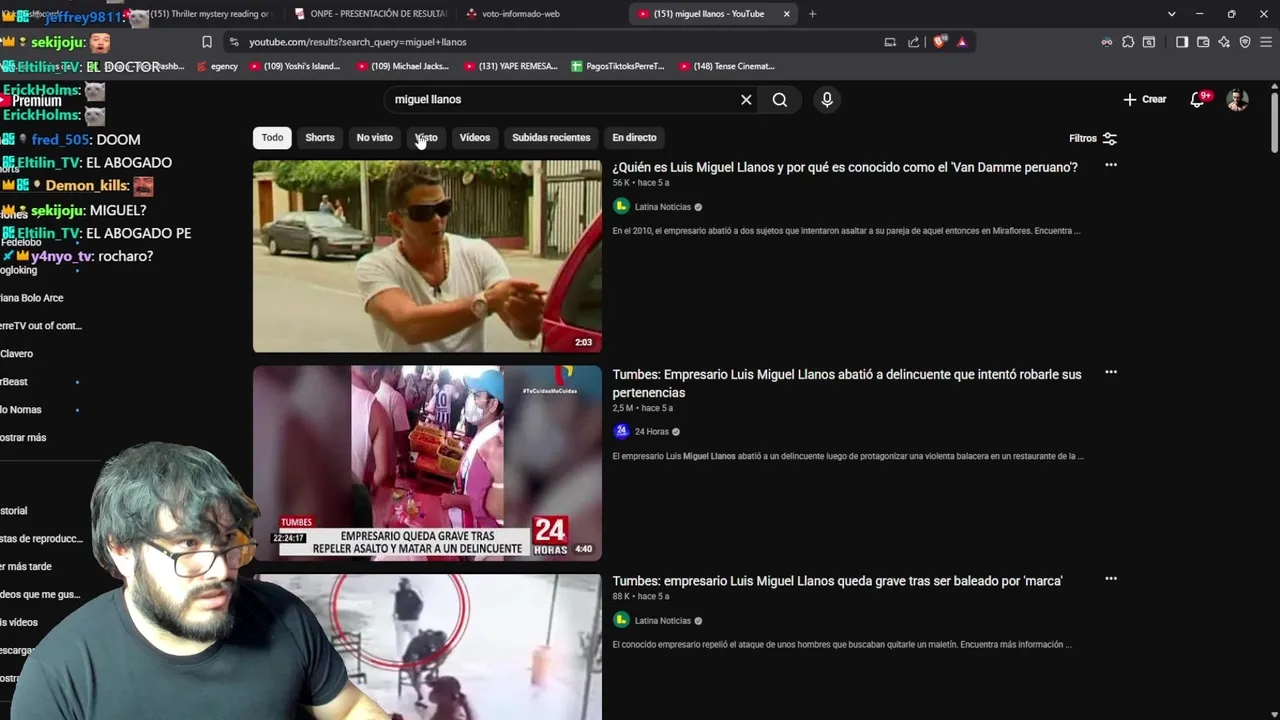1280x720 pixels.
Task: Open the browser extensions puzzle icon
Action: pos(1128,42)
